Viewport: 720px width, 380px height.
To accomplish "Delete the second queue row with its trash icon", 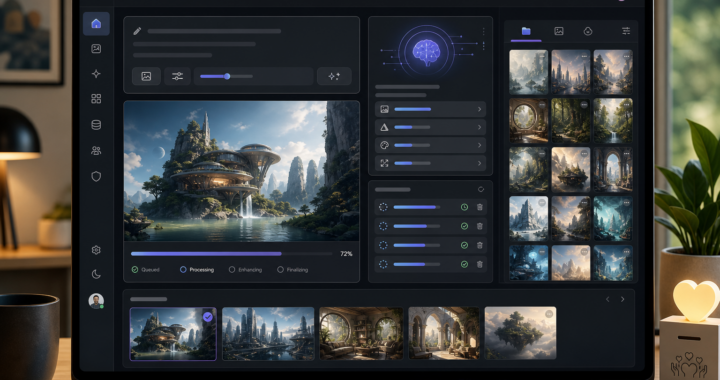I will 479,226.
